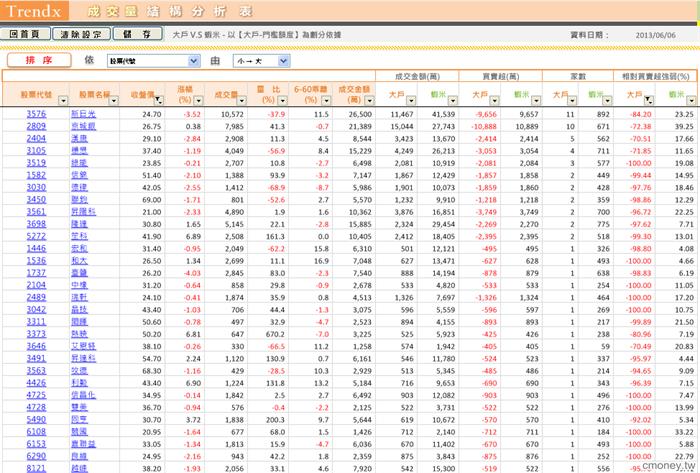This screenshot has width=700, height=473.
Task: Click filter arrow on 量比(%) column
Action: coord(282,100)
